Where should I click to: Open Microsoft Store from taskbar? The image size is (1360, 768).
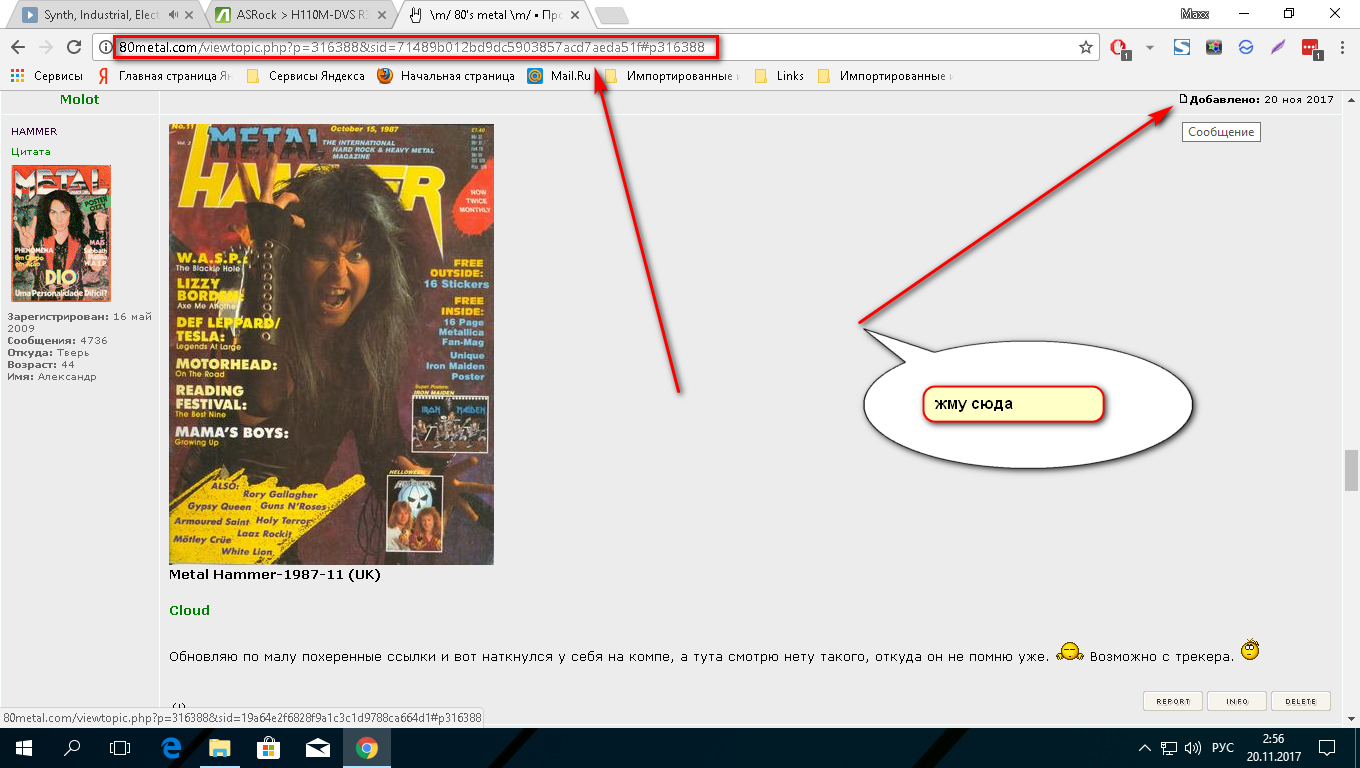[x=269, y=747]
